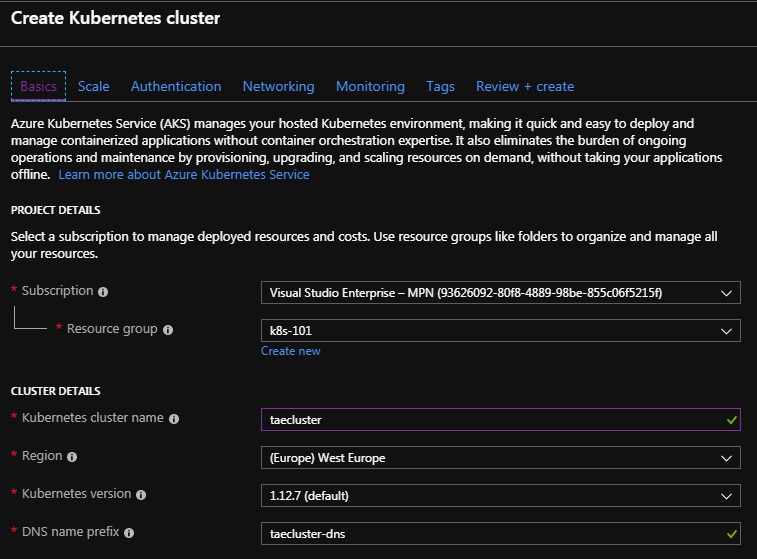Select the Review + create tab
The image size is (757, 559).
tap(525, 86)
